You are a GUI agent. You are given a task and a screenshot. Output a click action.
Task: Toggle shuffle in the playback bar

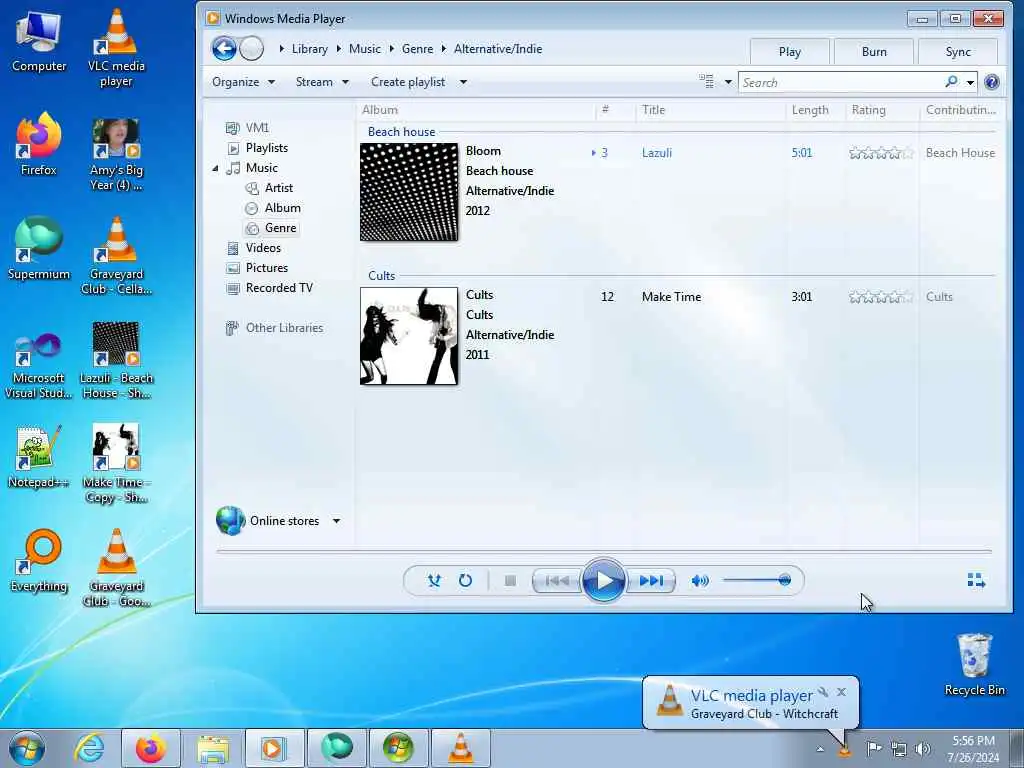434,581
